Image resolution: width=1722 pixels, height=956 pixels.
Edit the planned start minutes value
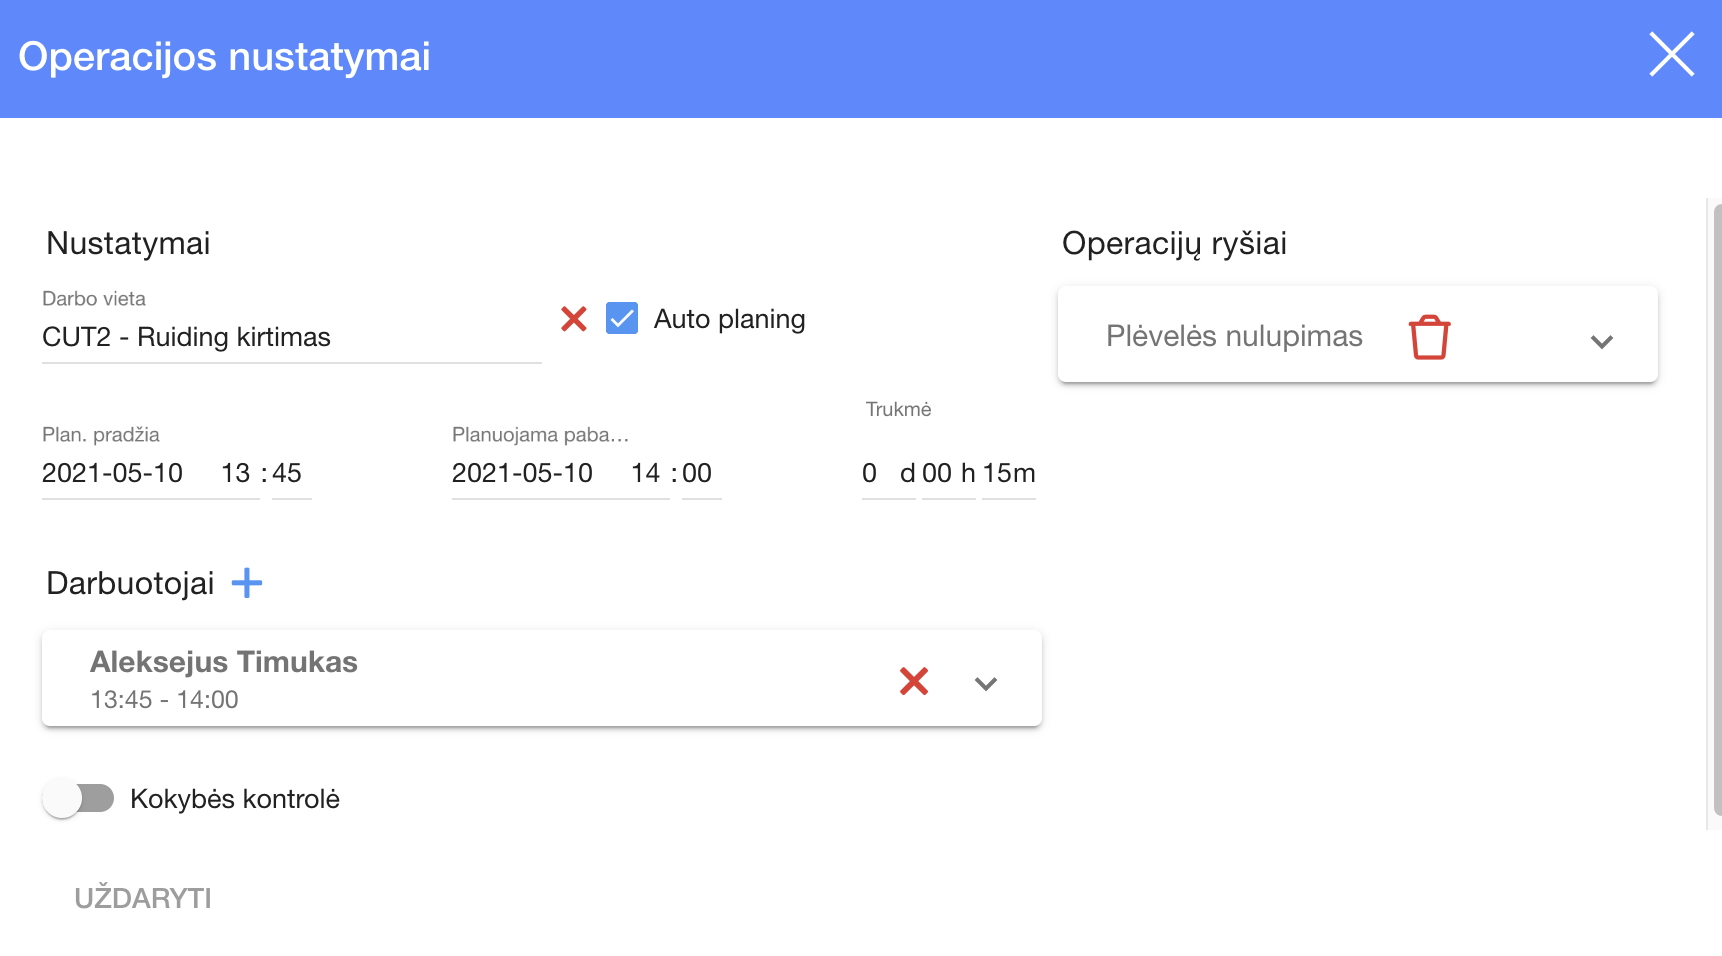point(288,473)
